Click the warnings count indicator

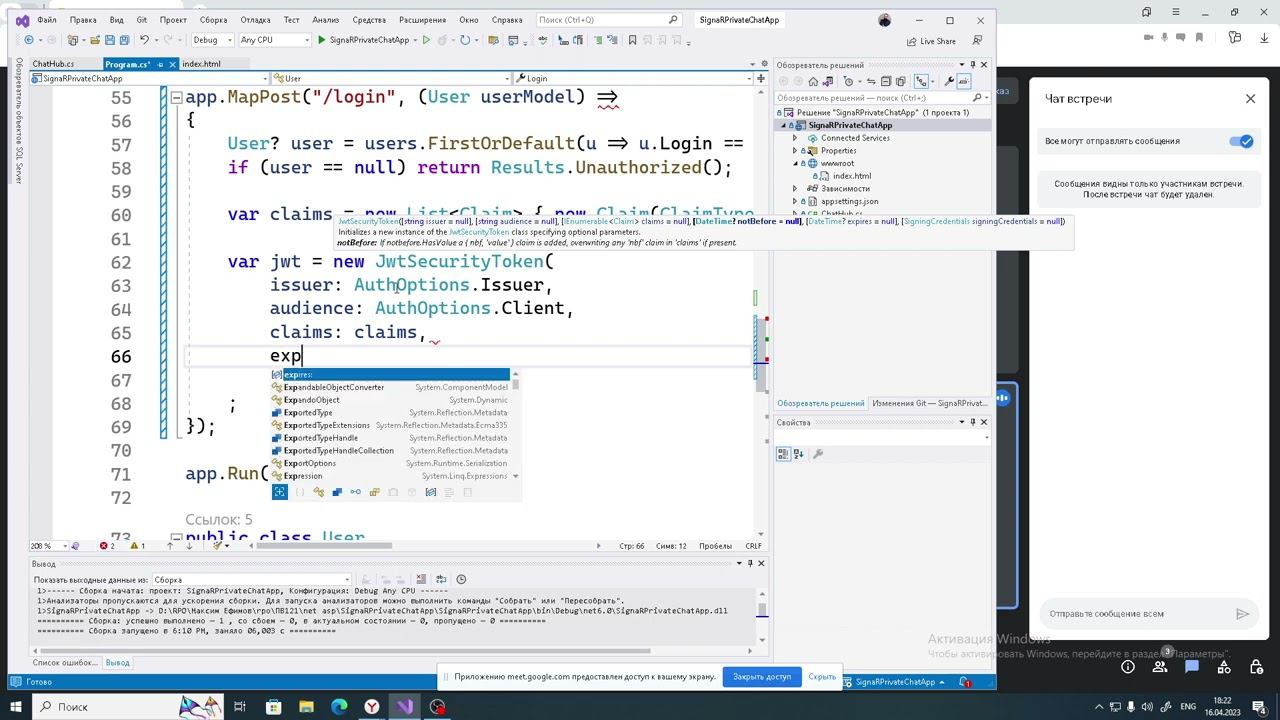[x=136, y=546]
